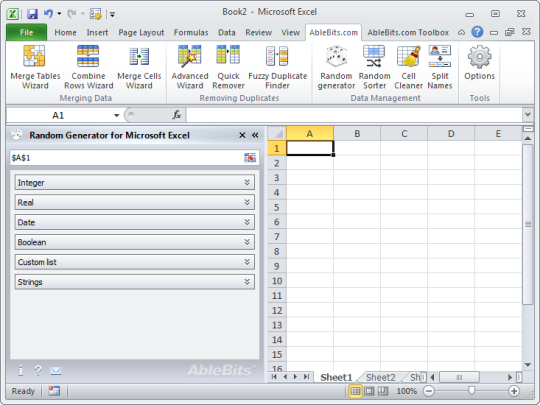This screenshot has width=540, height=405.
Task: Switch to the Formulas tab
Action: tap(191, 32)
